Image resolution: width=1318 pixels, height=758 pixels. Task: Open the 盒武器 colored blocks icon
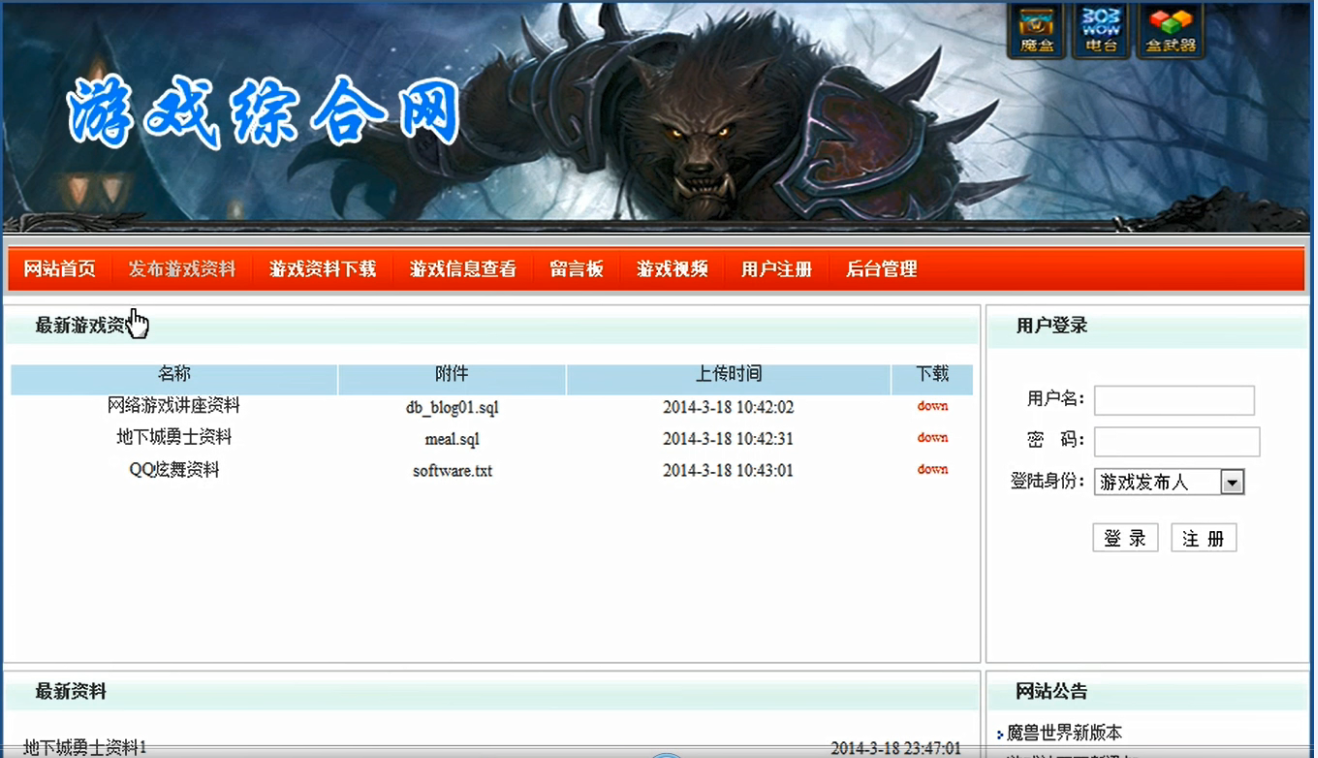coord(1170,32)
